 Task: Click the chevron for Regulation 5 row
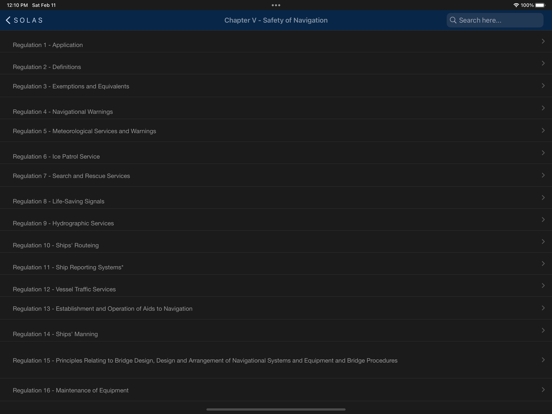tap(543, 130)
